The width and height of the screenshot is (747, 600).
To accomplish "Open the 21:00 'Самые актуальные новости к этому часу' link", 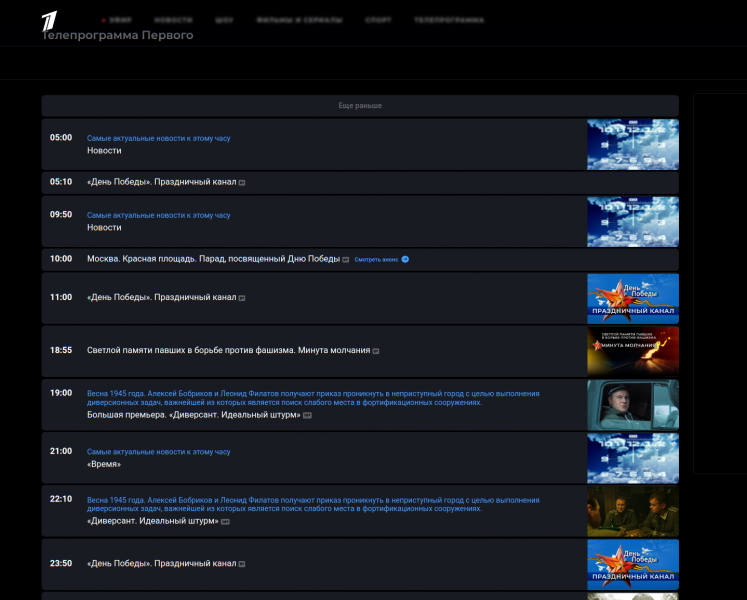I will (159, 452).
